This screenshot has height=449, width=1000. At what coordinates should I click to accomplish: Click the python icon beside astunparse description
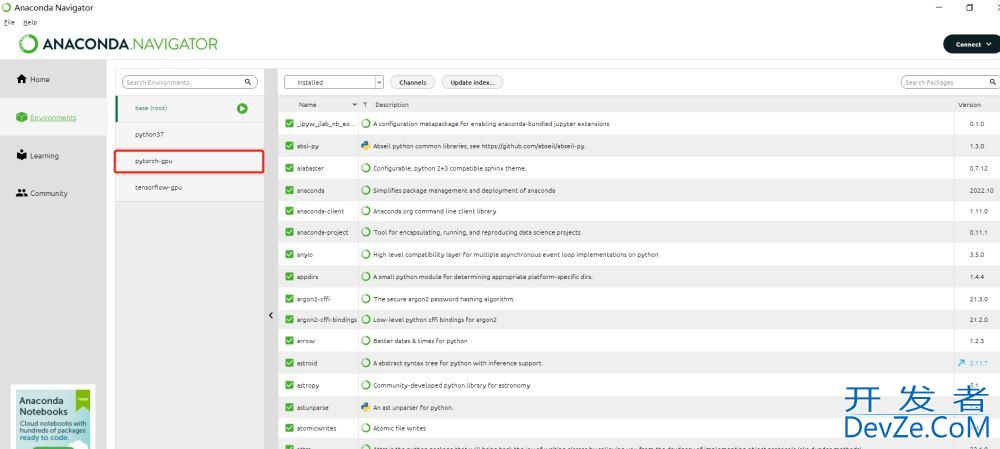click(x=365, y=407)
